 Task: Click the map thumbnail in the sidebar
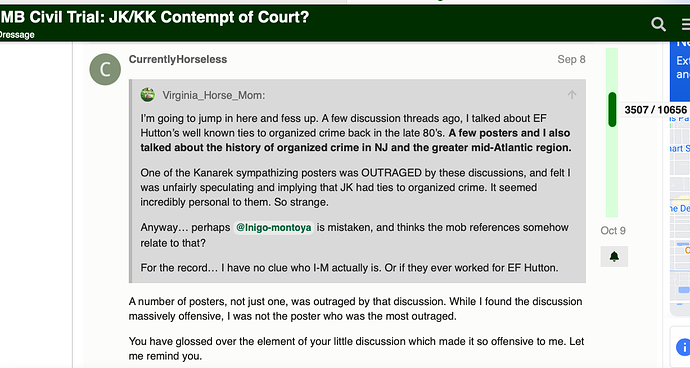pyautogui.click(x=680, y=209)
